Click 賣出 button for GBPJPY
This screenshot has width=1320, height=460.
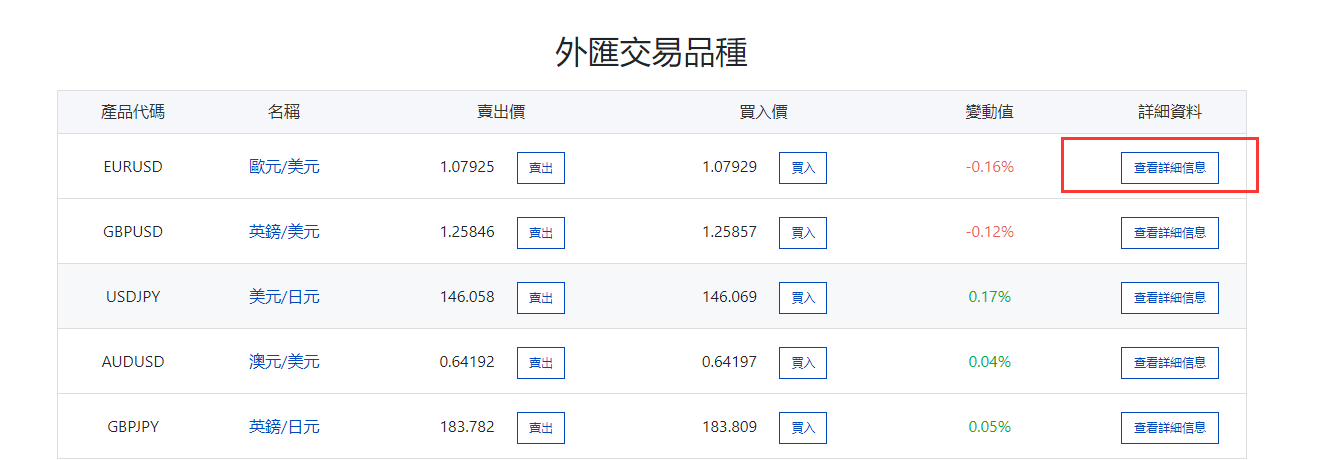pyautogui.click(x=540, y=428)
